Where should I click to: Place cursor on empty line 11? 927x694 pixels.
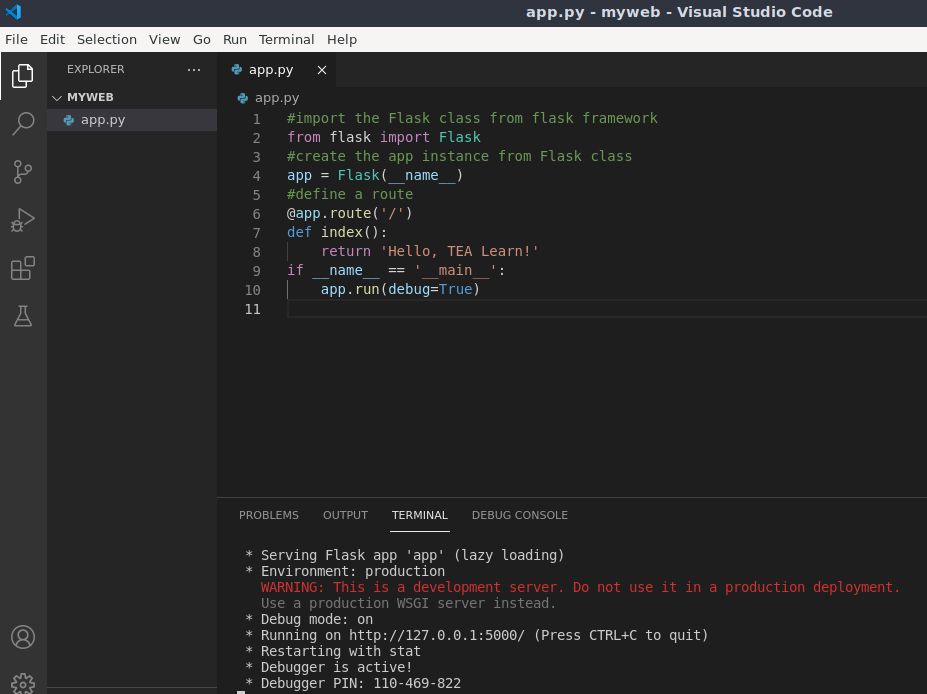point(607,309)
